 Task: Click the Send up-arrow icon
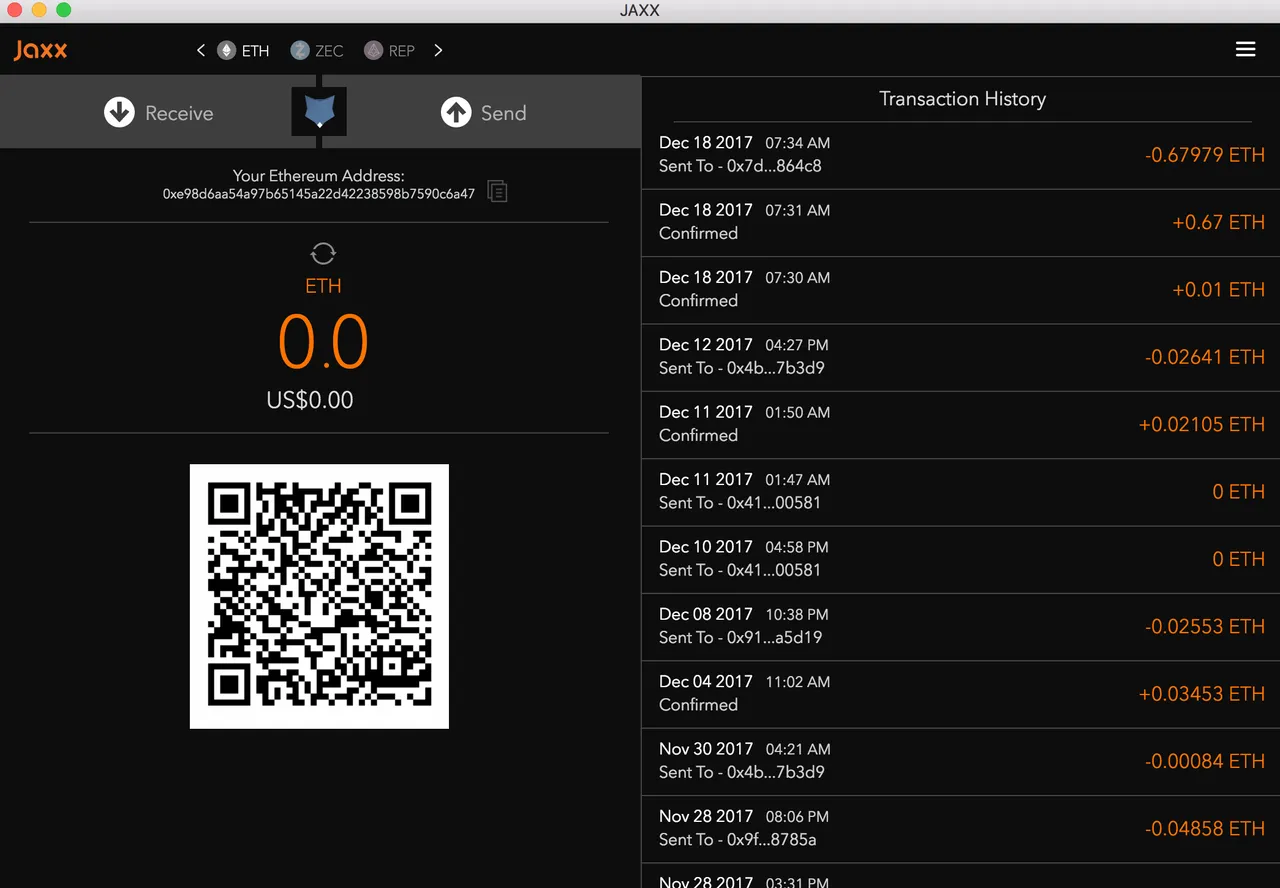tap(456, 112)
